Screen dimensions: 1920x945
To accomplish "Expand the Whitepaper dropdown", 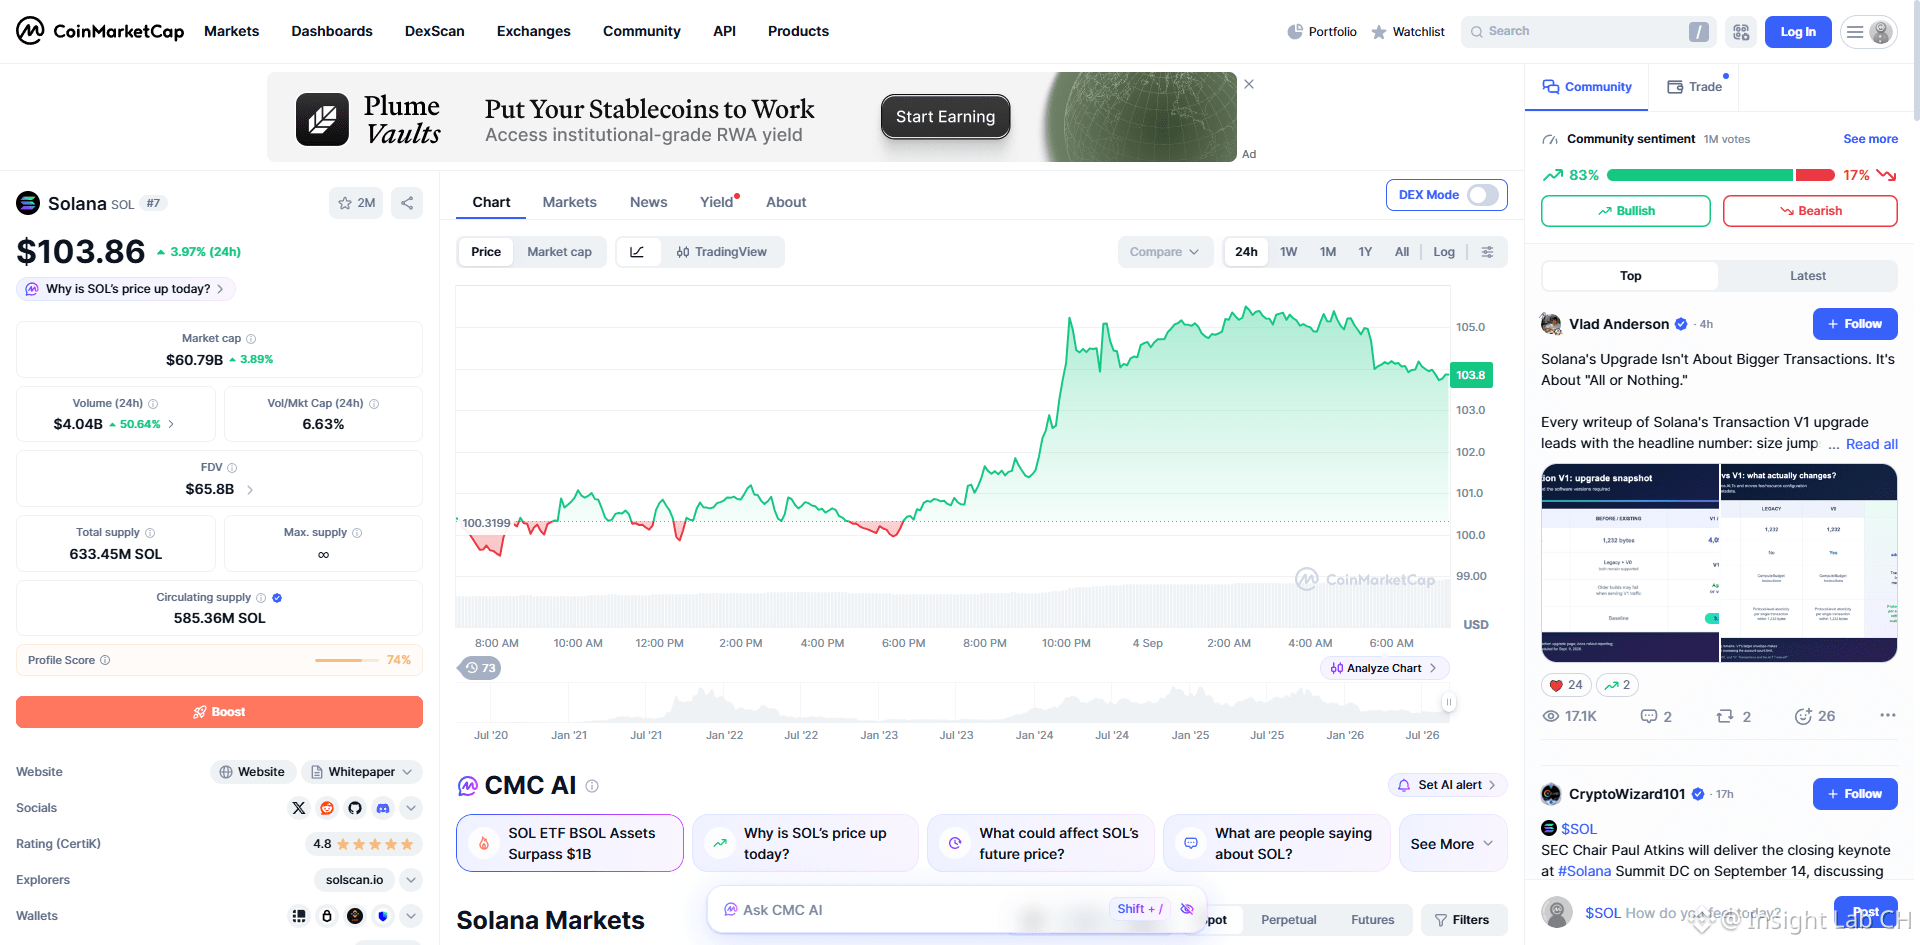I will 361,772.
